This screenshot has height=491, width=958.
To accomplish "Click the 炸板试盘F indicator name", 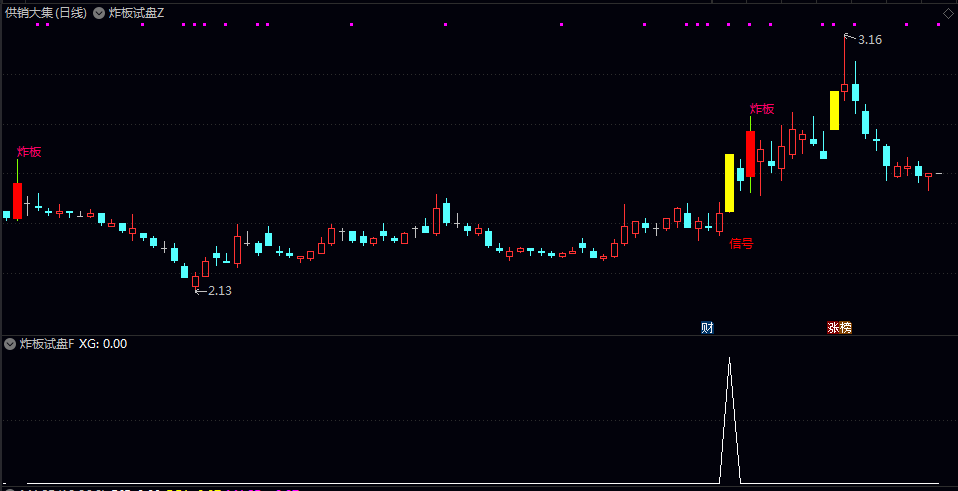I will 47,344.
